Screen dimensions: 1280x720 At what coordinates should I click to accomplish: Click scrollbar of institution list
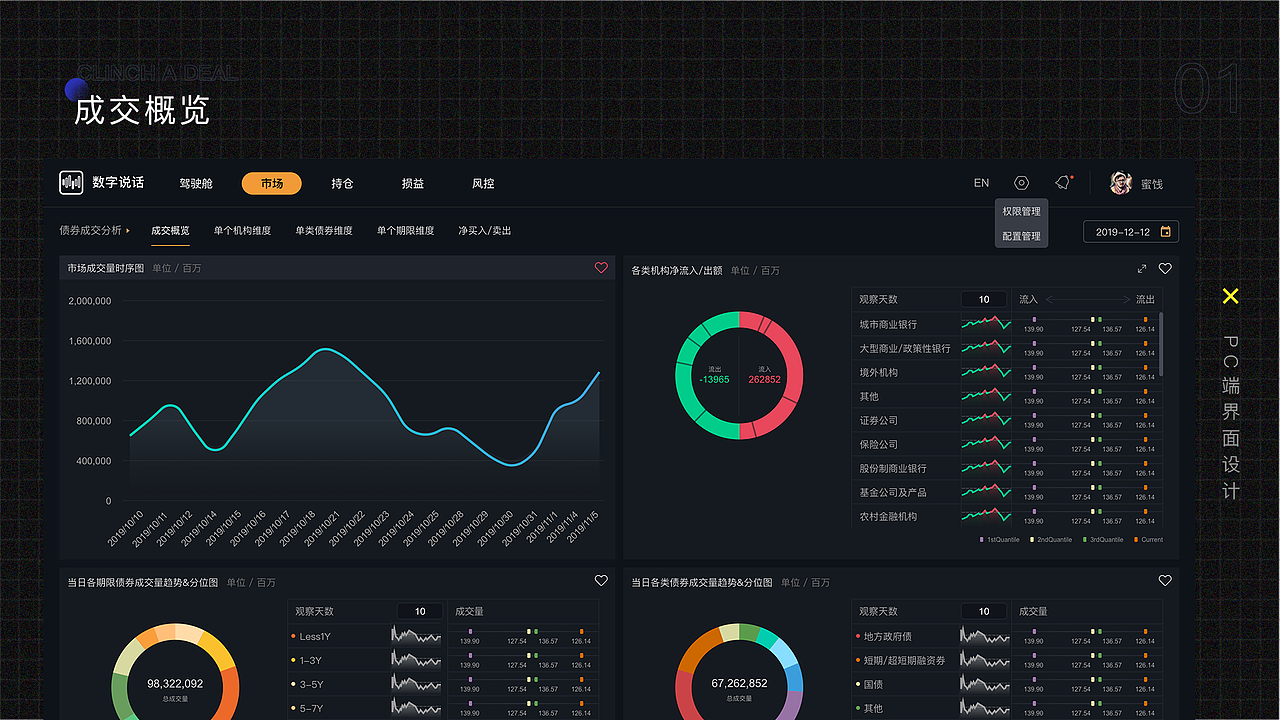point(1161,343)
